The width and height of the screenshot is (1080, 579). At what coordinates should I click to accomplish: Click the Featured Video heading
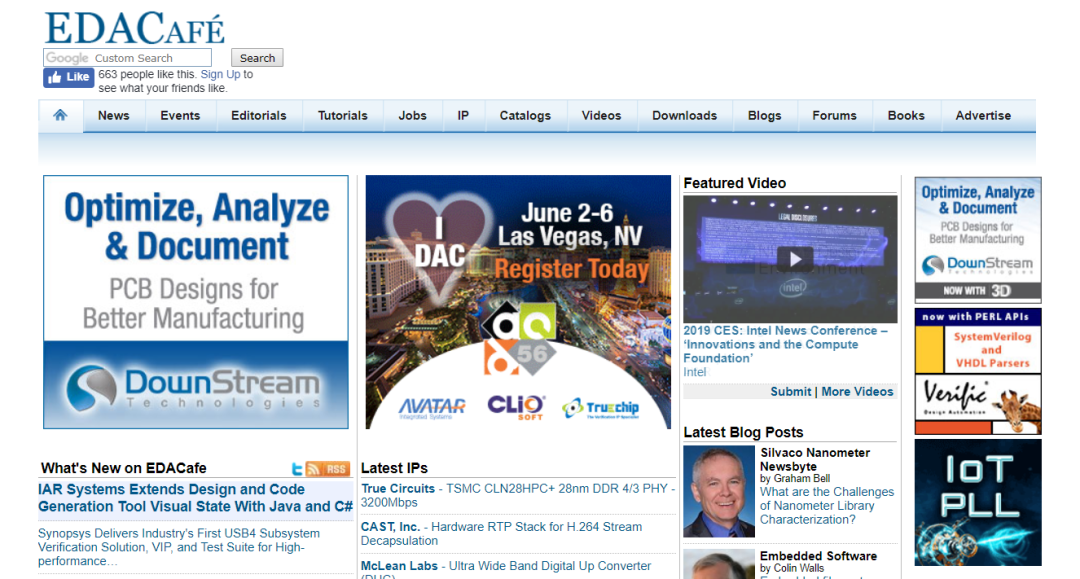click(x=734, y=183)
